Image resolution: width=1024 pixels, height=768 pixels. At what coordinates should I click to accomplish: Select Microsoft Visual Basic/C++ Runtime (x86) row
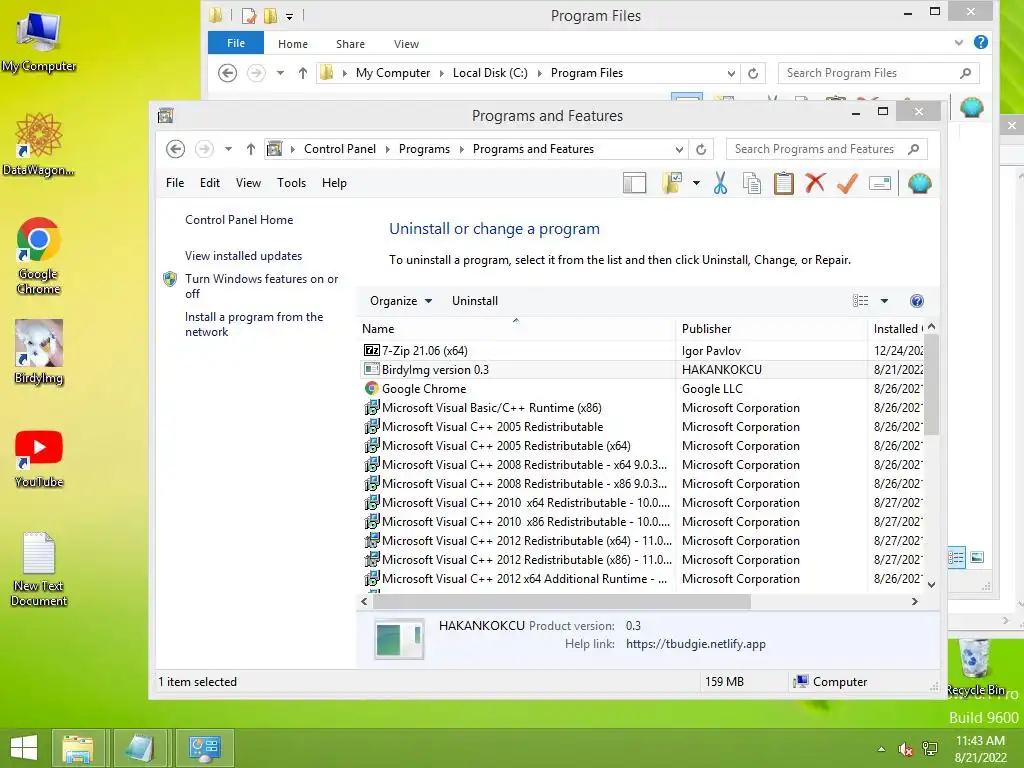pyautogui.click(x=642, y=408)
